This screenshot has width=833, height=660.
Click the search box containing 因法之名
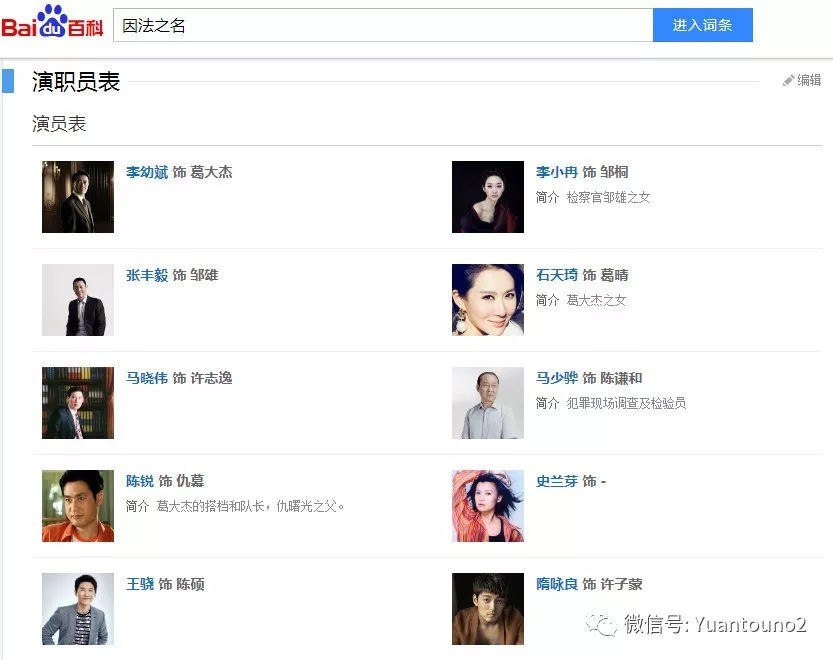(383, 25)
